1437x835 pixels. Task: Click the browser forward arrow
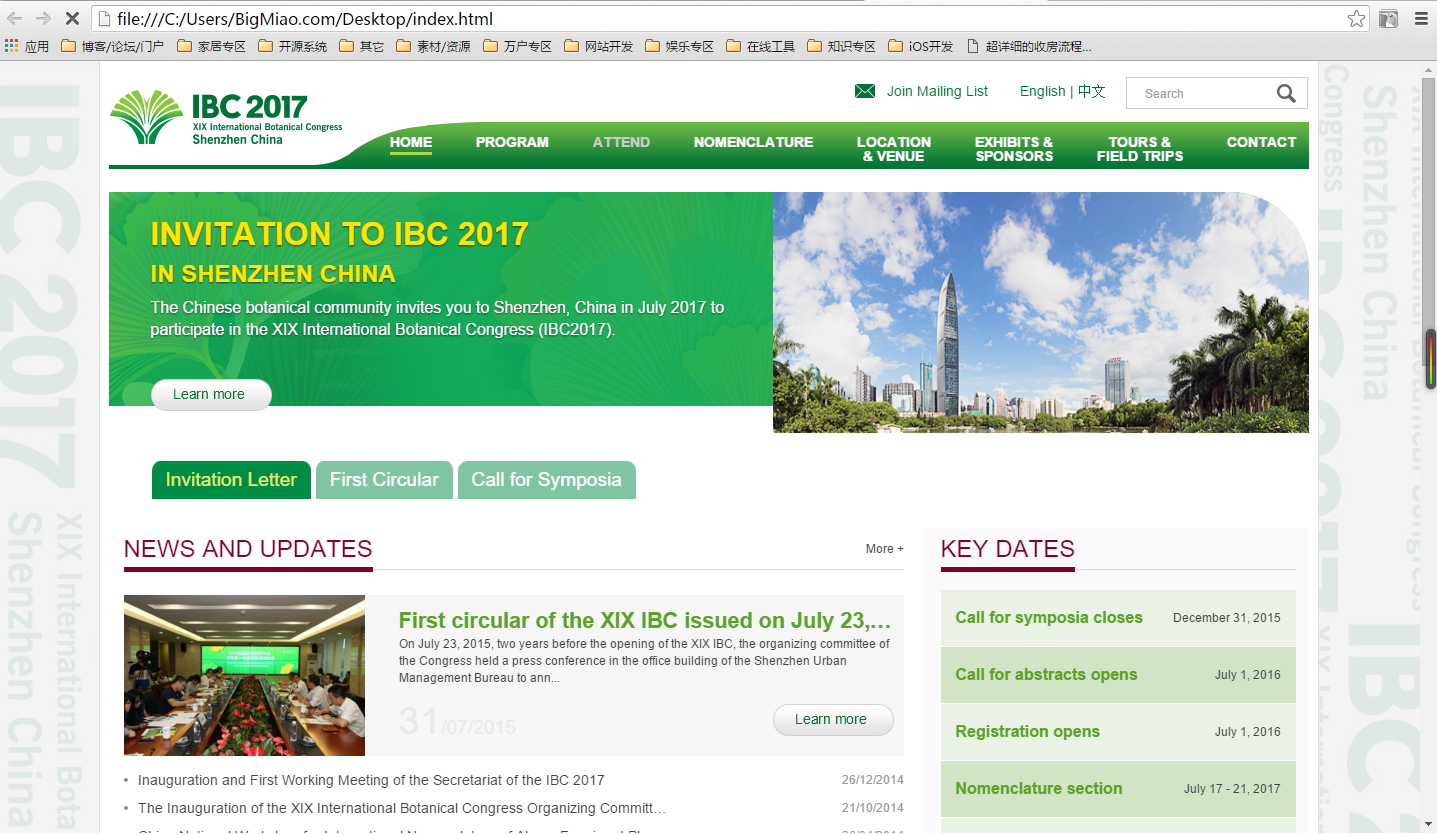tap(43, 18)
